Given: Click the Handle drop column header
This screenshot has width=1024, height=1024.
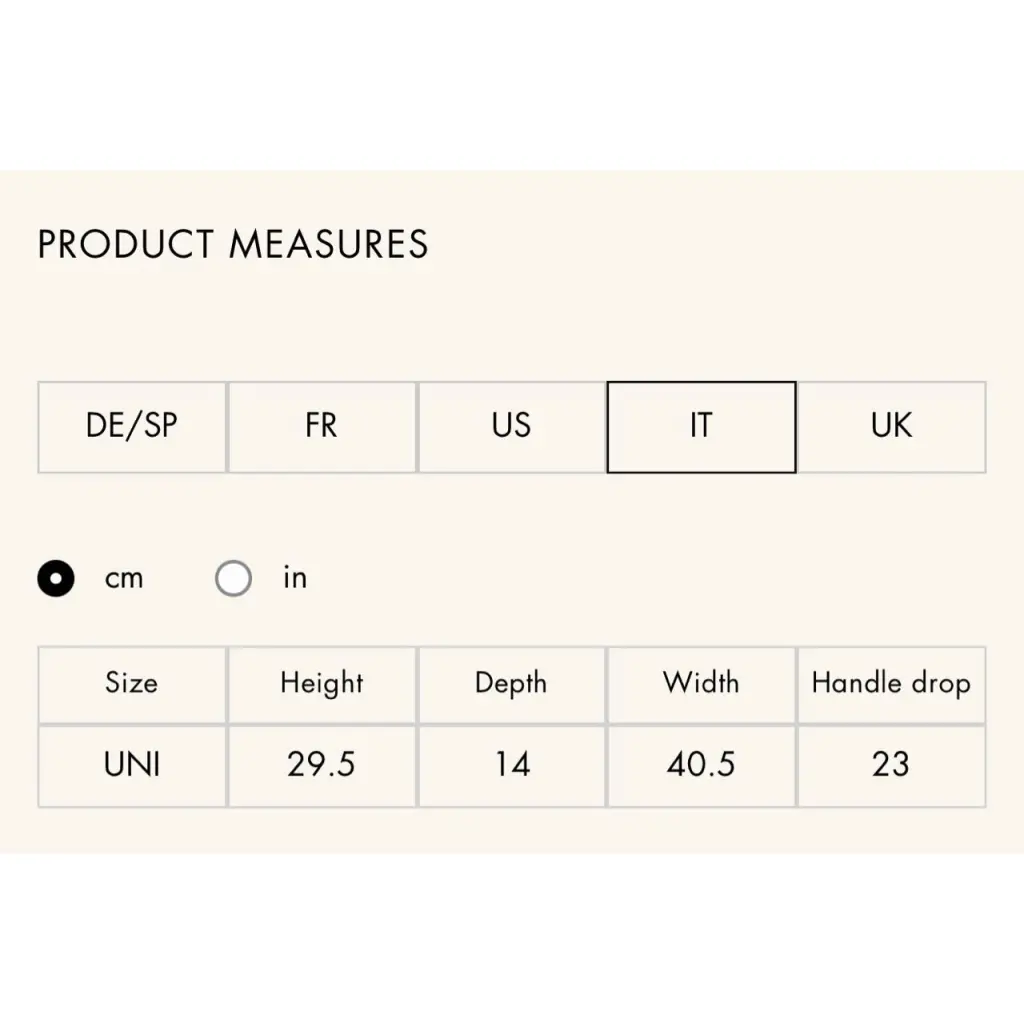Looking at the screenshot, I should (891, 684).
